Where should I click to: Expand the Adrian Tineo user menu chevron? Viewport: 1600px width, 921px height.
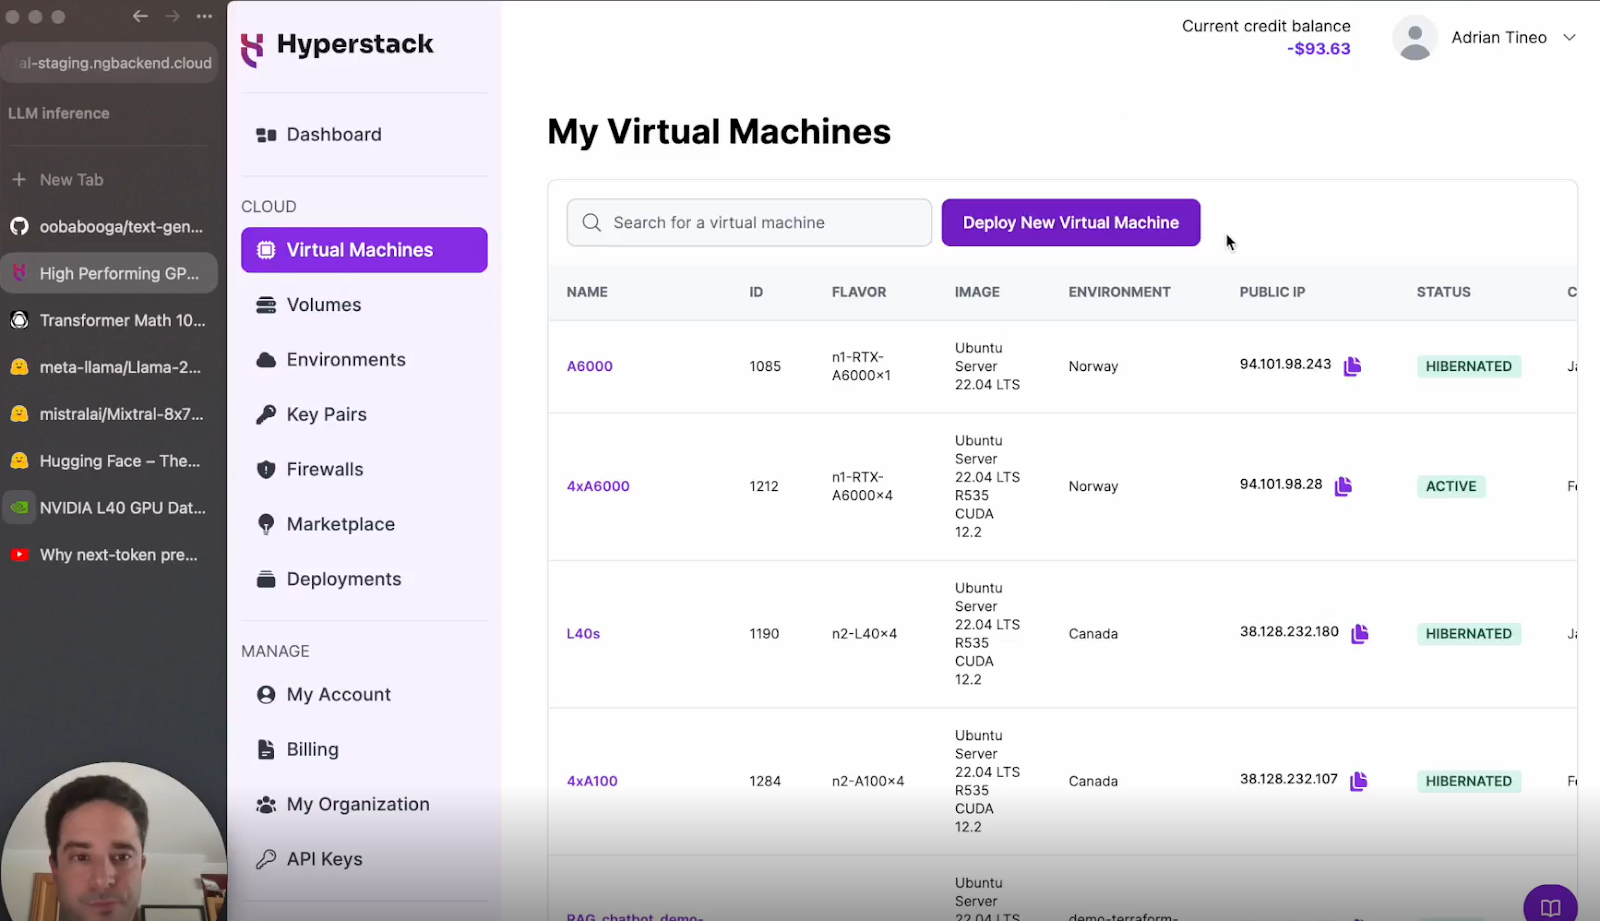(x=1569, y=38)
